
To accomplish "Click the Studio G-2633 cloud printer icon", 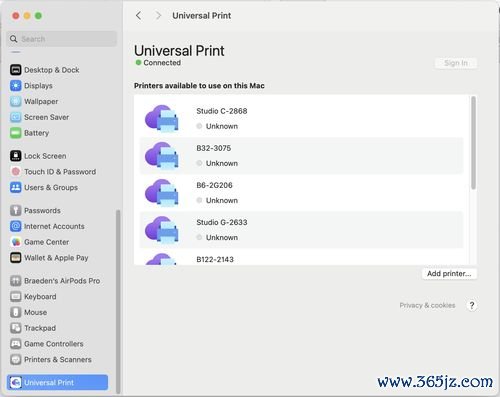I will pyautogui.click(x=162, y=229).
